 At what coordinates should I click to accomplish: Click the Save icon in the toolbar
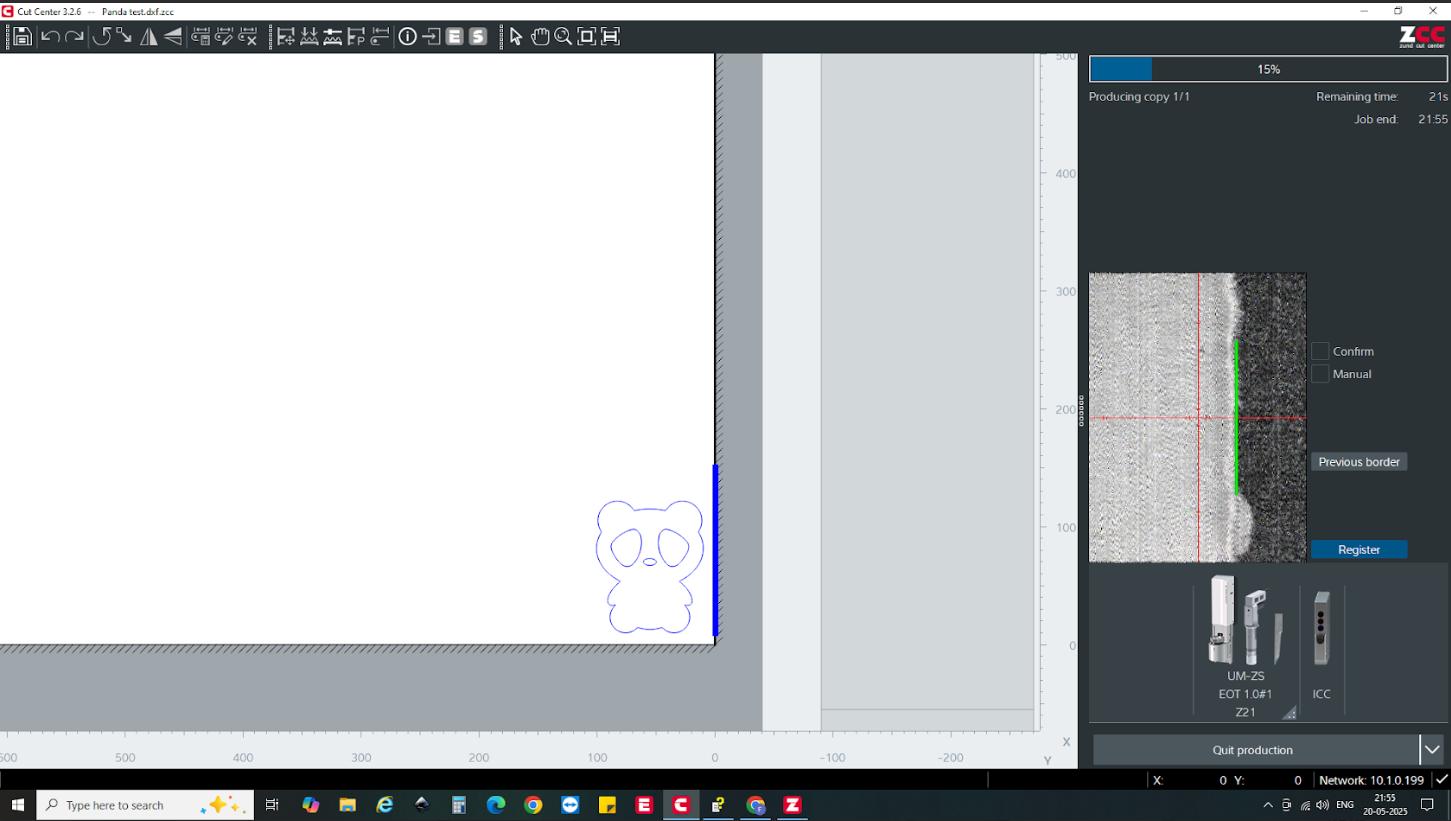[x=22, y=37]
